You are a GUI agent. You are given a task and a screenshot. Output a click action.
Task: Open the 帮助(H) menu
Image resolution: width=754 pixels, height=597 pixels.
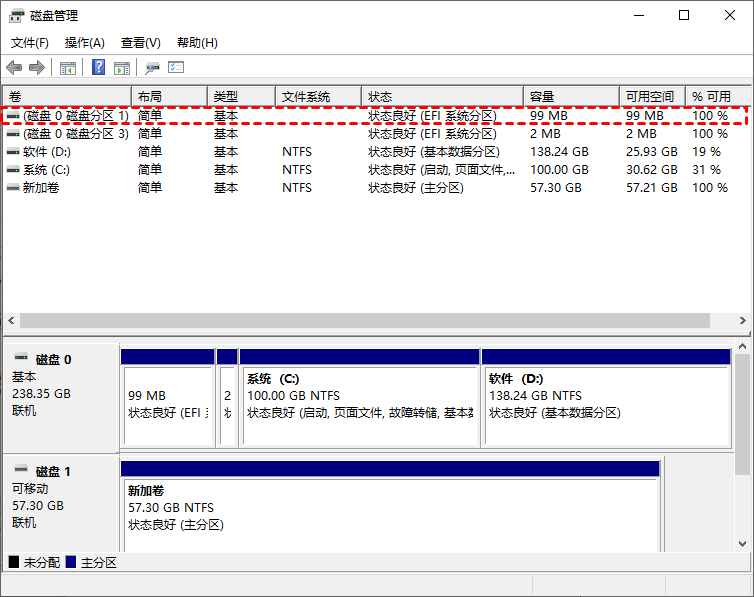(x=197, y=43)
